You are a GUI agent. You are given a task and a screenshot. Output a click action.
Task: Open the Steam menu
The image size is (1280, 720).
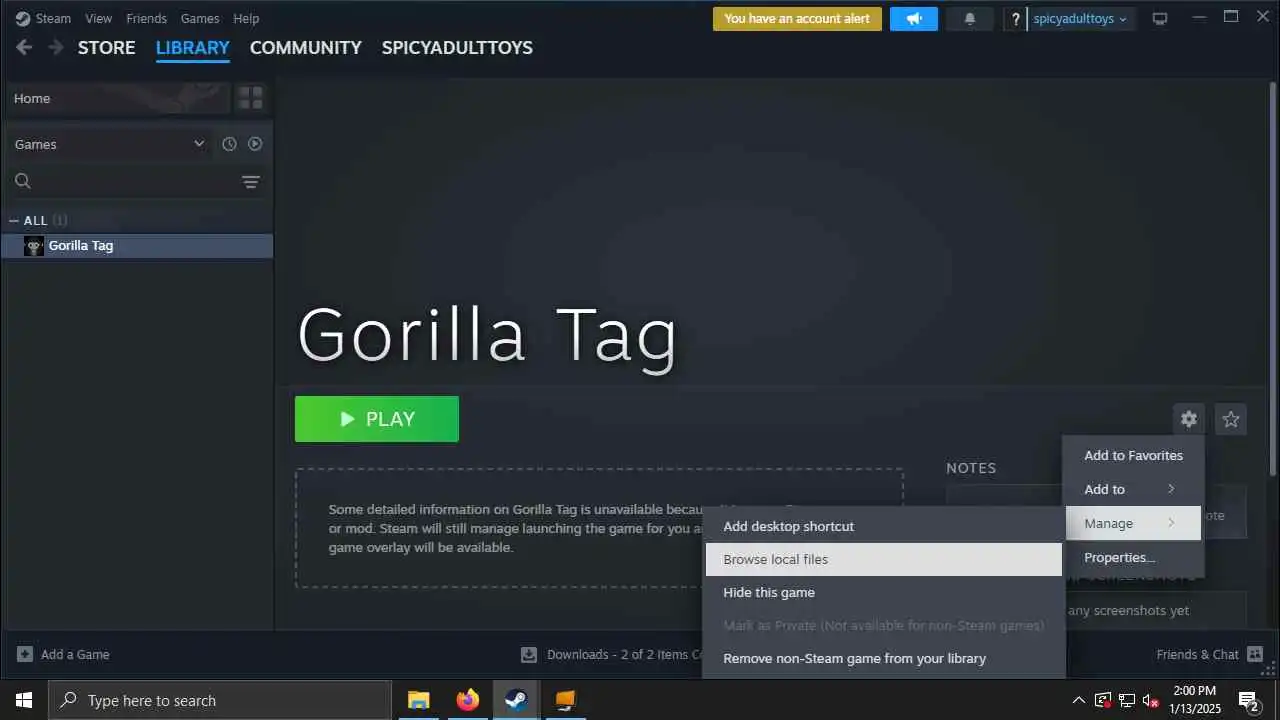[53, 18]
